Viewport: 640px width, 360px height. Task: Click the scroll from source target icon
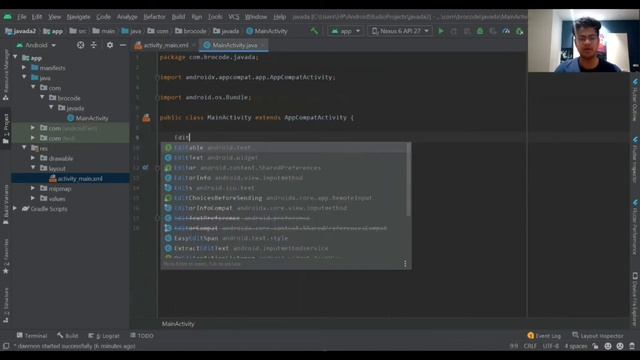point(80,45)
